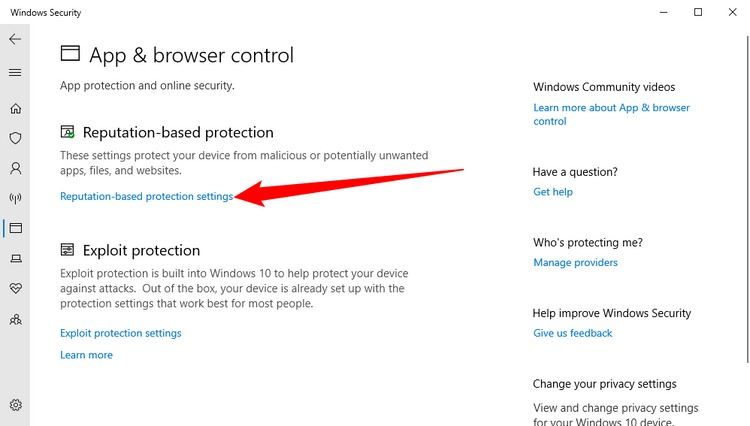The width and height of the screenshot is (750, 426).
Task: Open Learn more about App & browser control
Action: (611, 114)
